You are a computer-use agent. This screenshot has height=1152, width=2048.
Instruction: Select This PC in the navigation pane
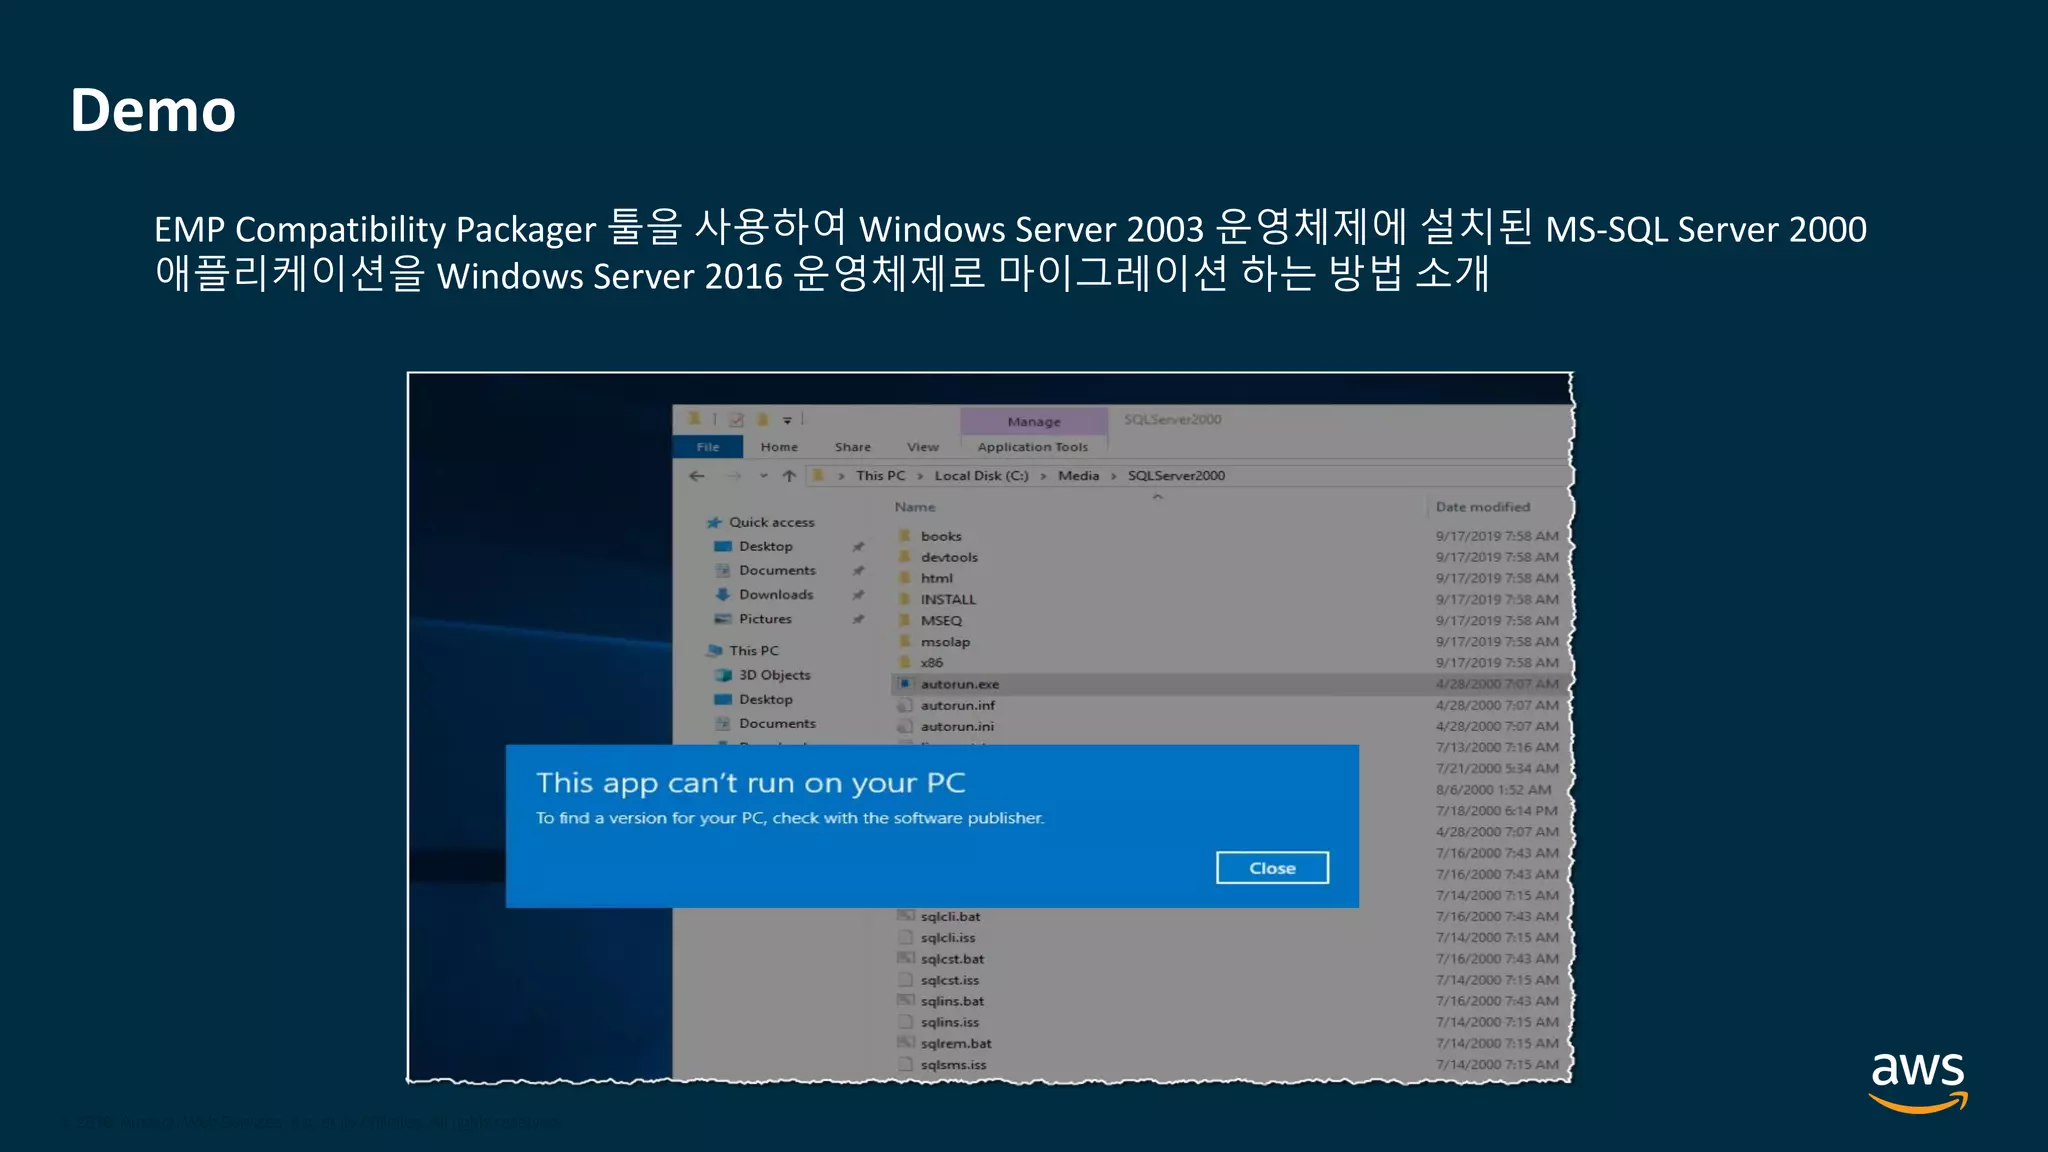753,650
